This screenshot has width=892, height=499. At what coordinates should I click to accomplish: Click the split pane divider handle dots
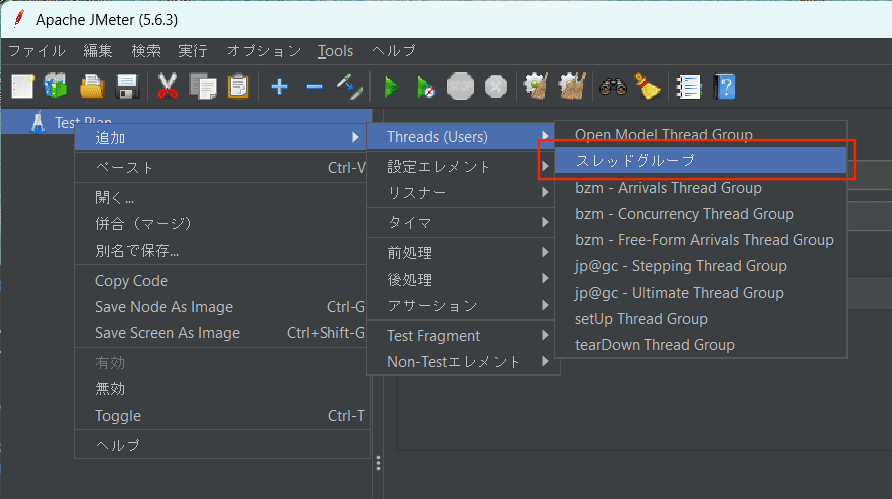[378, 463]
